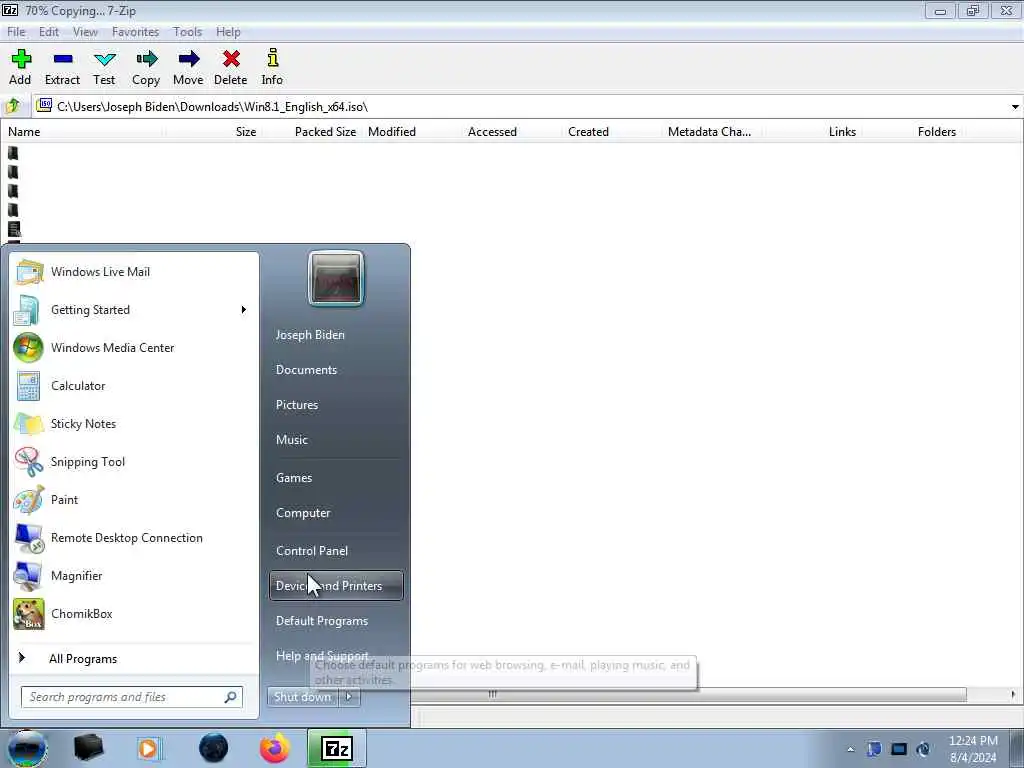Click the Search programs and files box

click(x=132, y=697)
